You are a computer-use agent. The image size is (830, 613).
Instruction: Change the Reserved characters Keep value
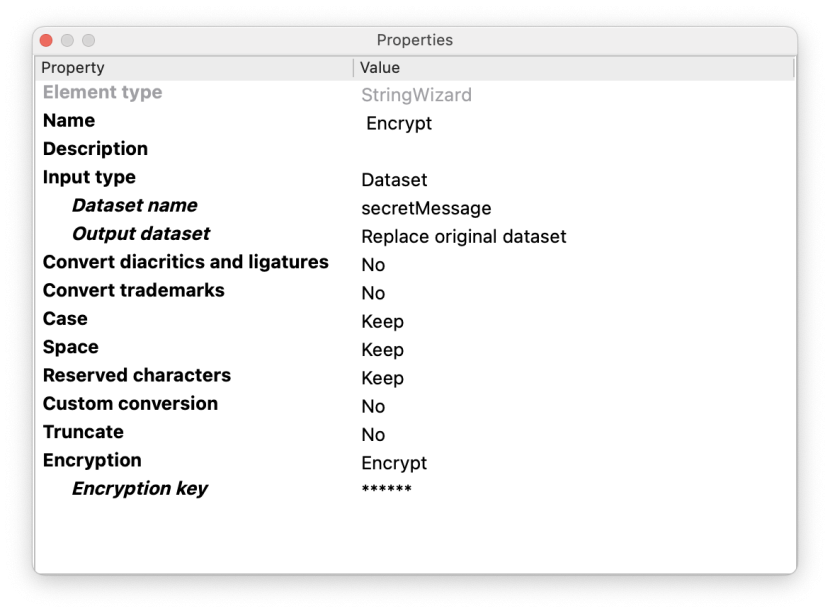click(x=382, y=379)
